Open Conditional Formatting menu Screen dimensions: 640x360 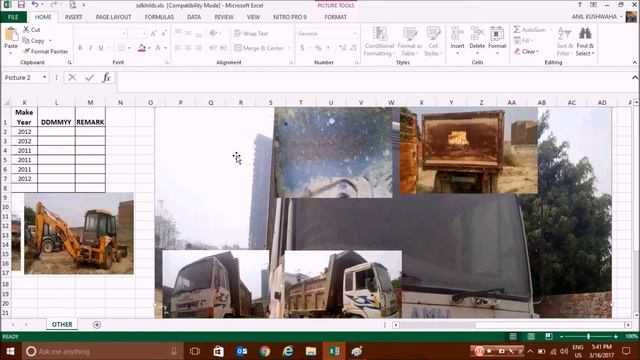(379, 41)
